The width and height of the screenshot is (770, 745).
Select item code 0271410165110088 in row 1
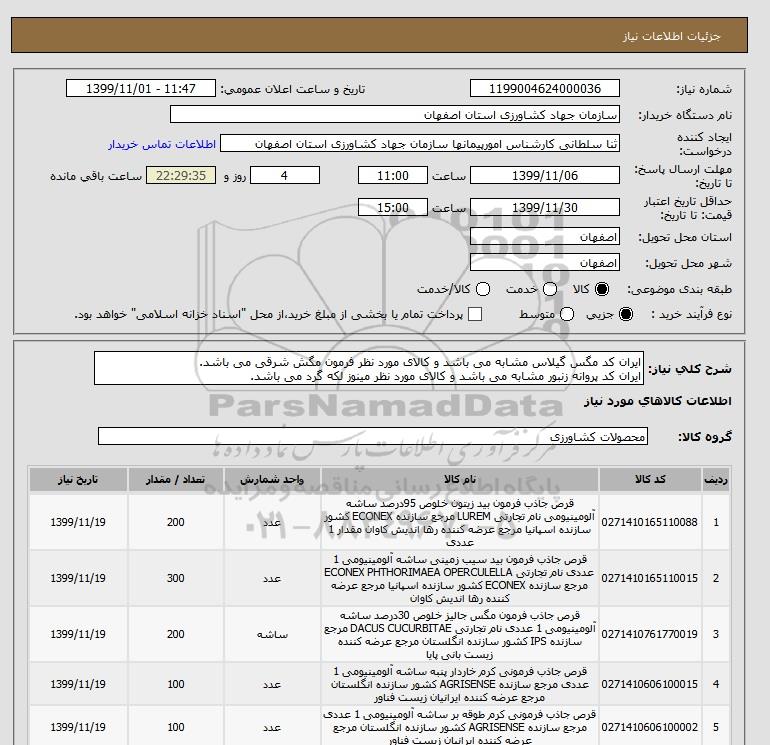(649, 522)
